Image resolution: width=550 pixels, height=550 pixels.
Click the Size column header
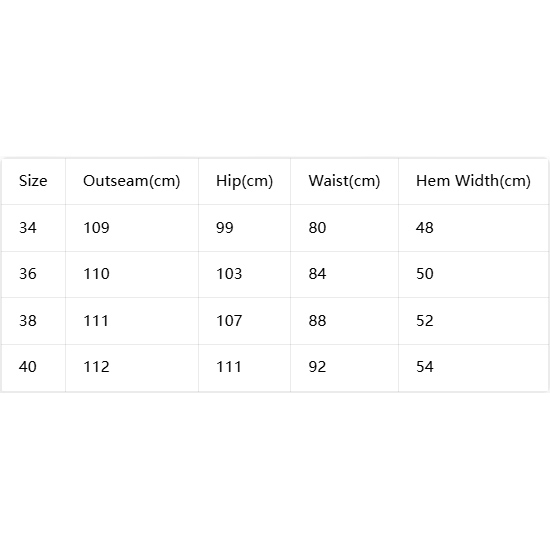[33, 181]
